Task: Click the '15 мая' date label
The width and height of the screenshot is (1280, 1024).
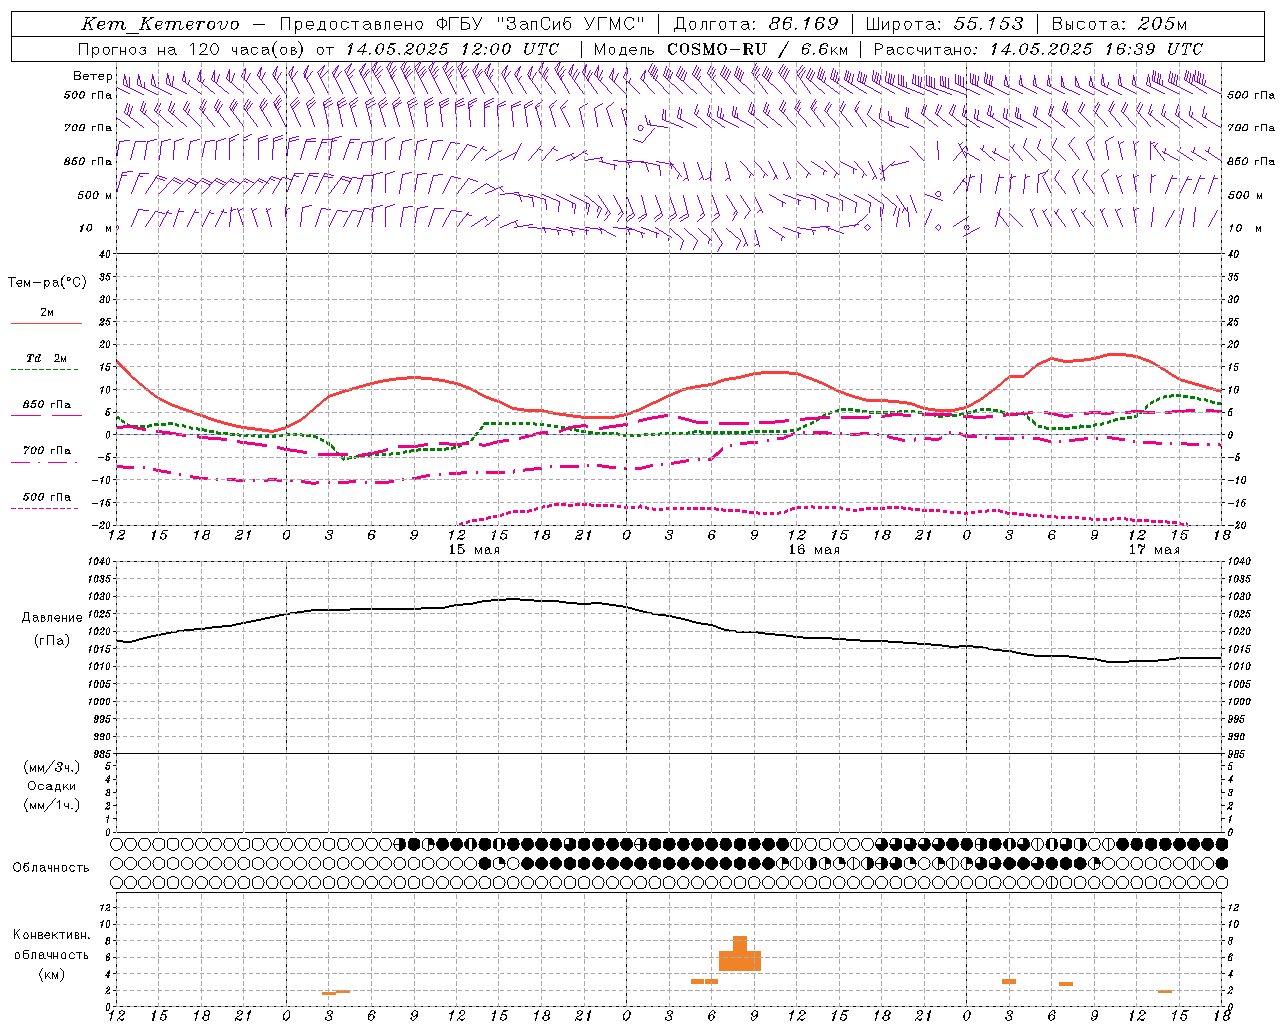Action: [x=474, y=550]
